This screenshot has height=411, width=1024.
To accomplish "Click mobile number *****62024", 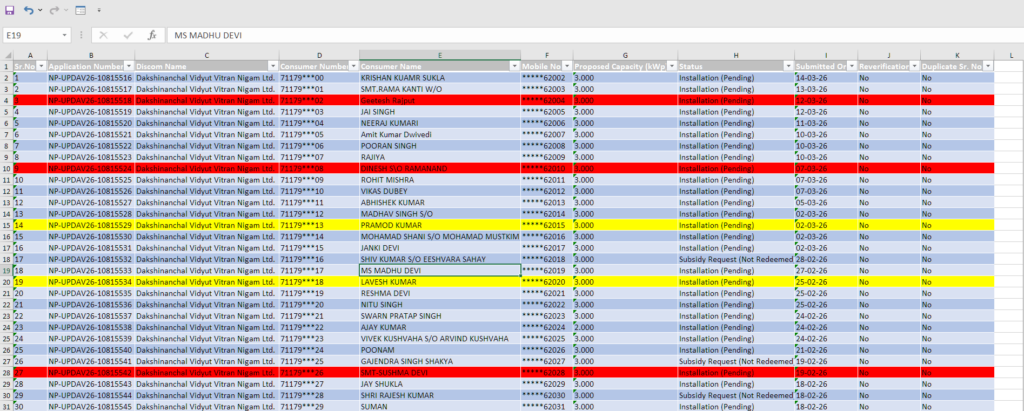I will coord(547,327).
